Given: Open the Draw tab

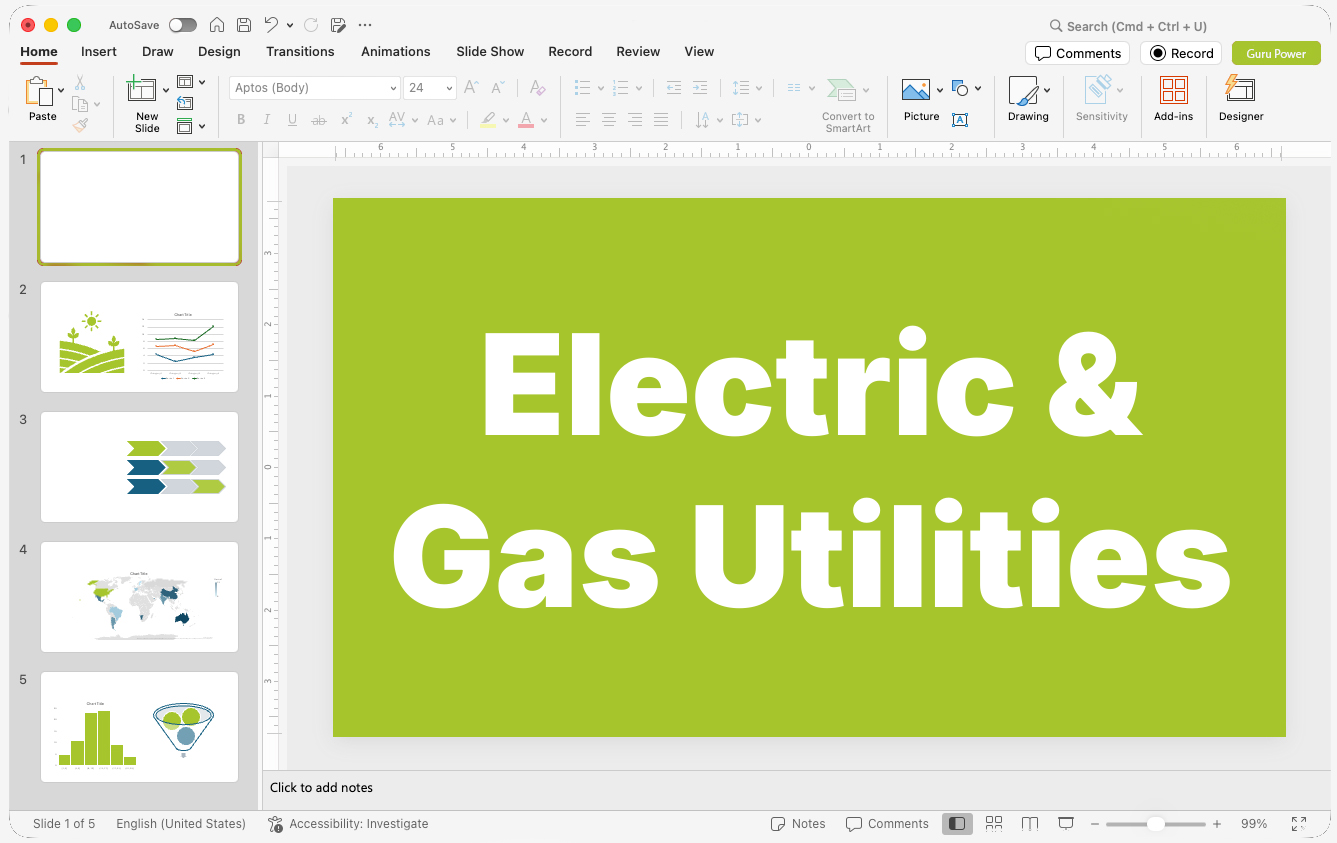Looking at the screenshot, I should pyautogui.click(x=158, y=51).
